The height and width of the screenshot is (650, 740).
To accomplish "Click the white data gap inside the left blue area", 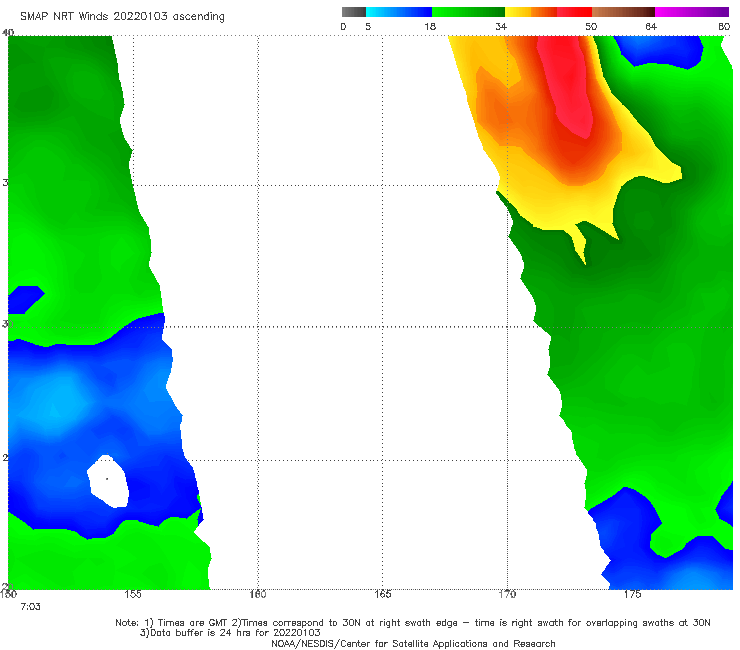I will coord(108,481).
